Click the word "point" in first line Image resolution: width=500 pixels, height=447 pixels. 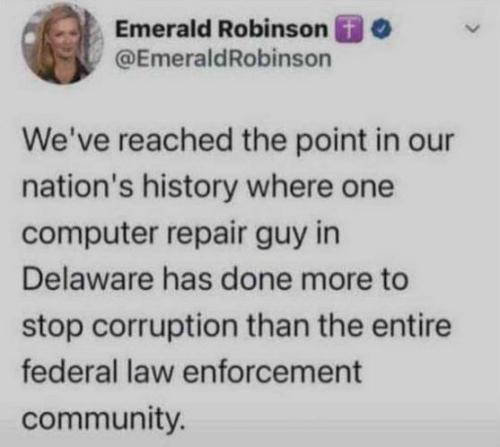point(331,141)
